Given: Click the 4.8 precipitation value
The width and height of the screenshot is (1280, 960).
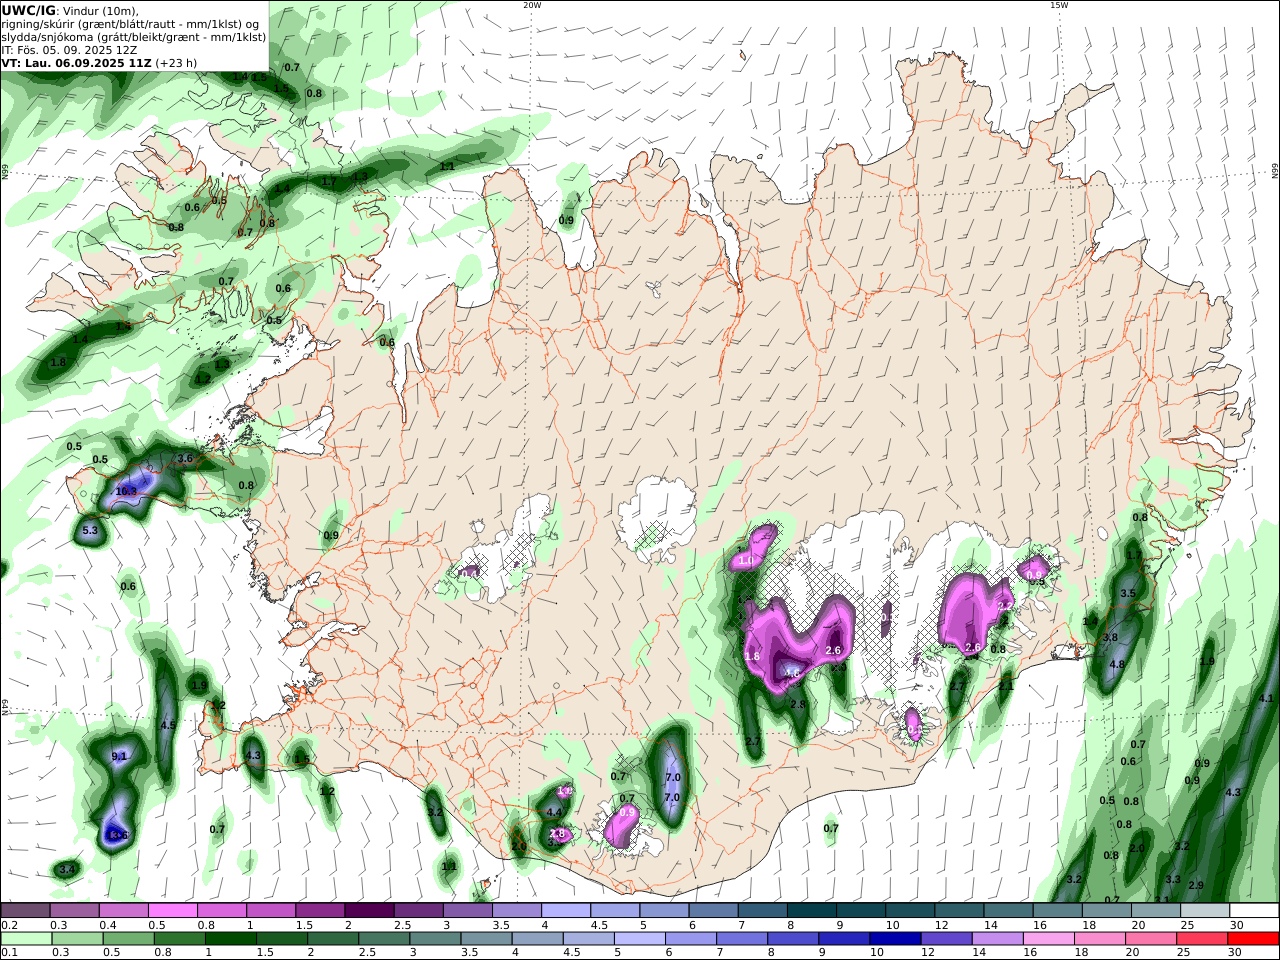Looking at the screenshot, I should tap(1118, 664).
